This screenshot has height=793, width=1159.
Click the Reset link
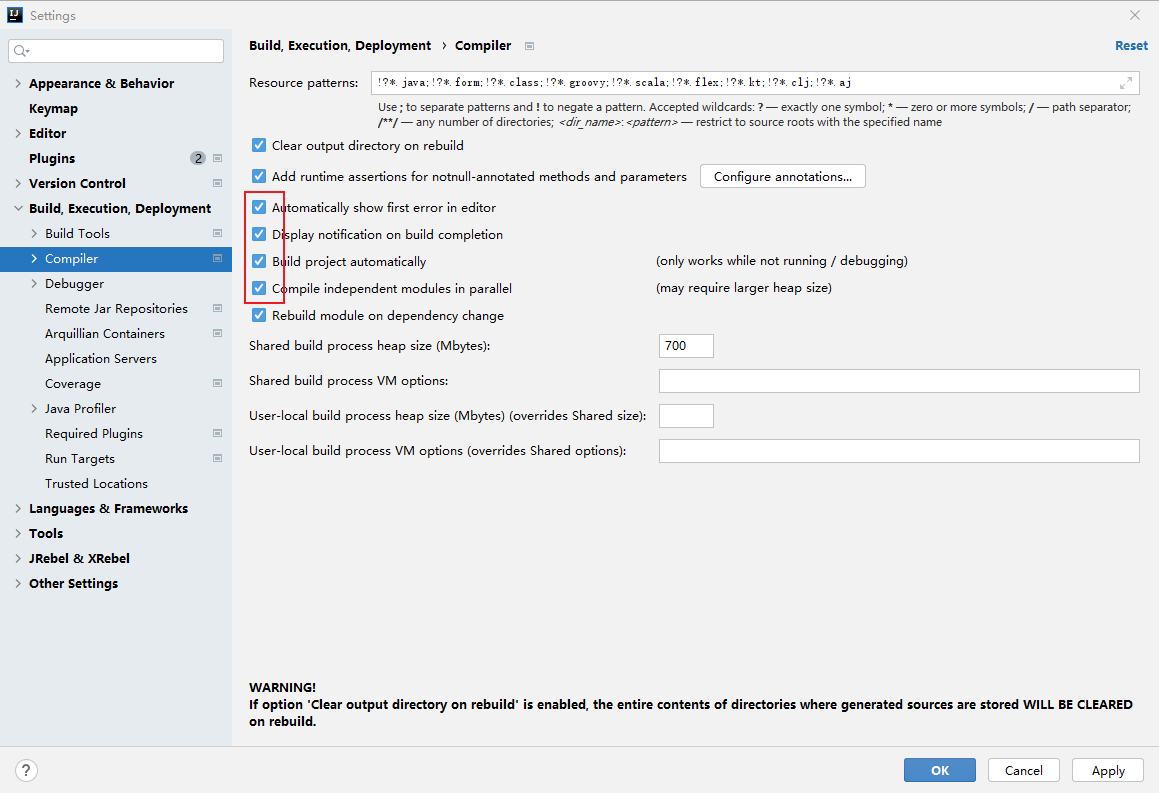pos(1131,46)
